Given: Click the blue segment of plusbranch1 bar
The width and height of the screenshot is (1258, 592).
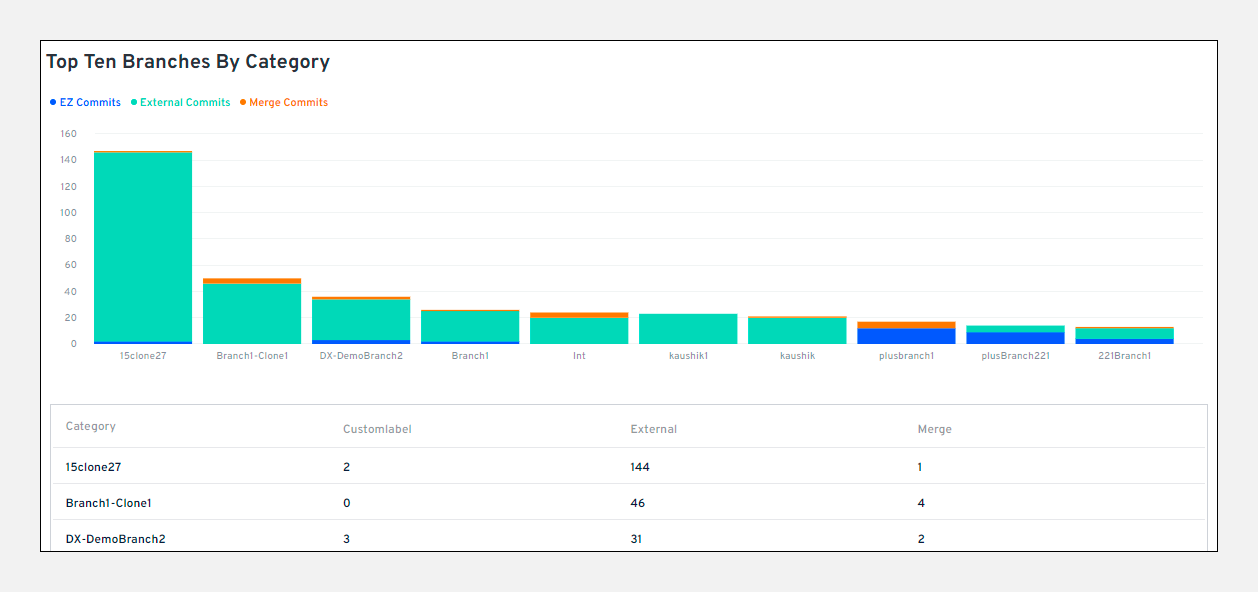Looking at the screenshot, I should [x=906, y=334].
